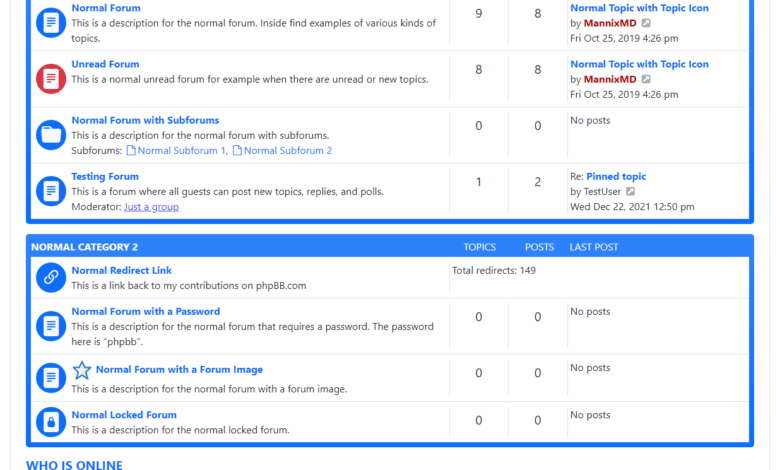The width and height of the screenshot is (780, 470).
Task: Open the Unread Forum link
Action: 105,64
